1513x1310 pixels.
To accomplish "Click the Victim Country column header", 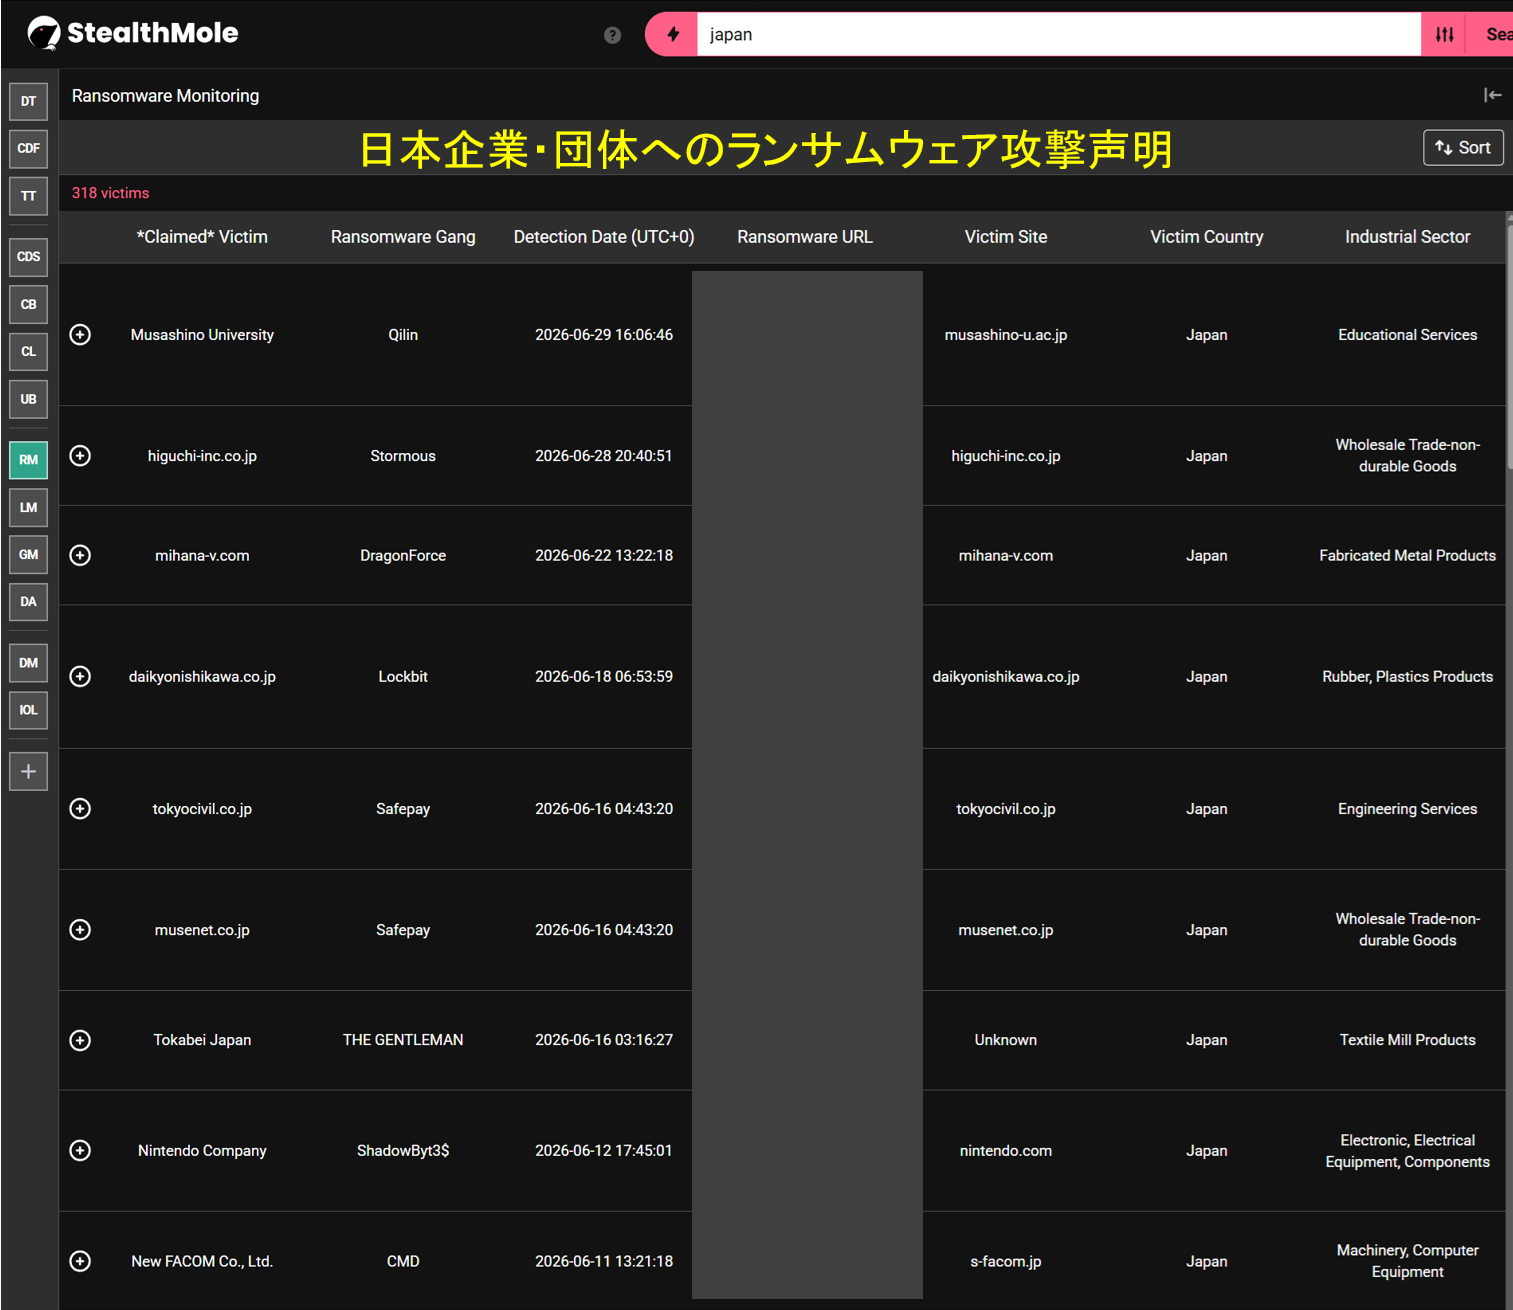I will tap(1207, 237).
